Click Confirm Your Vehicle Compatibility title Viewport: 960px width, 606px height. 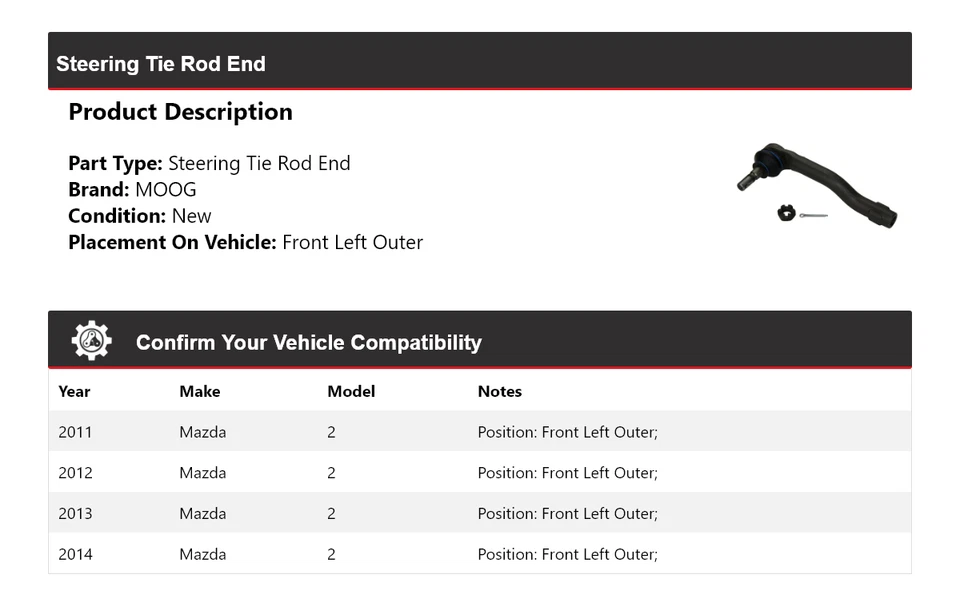tap(308, 342)
